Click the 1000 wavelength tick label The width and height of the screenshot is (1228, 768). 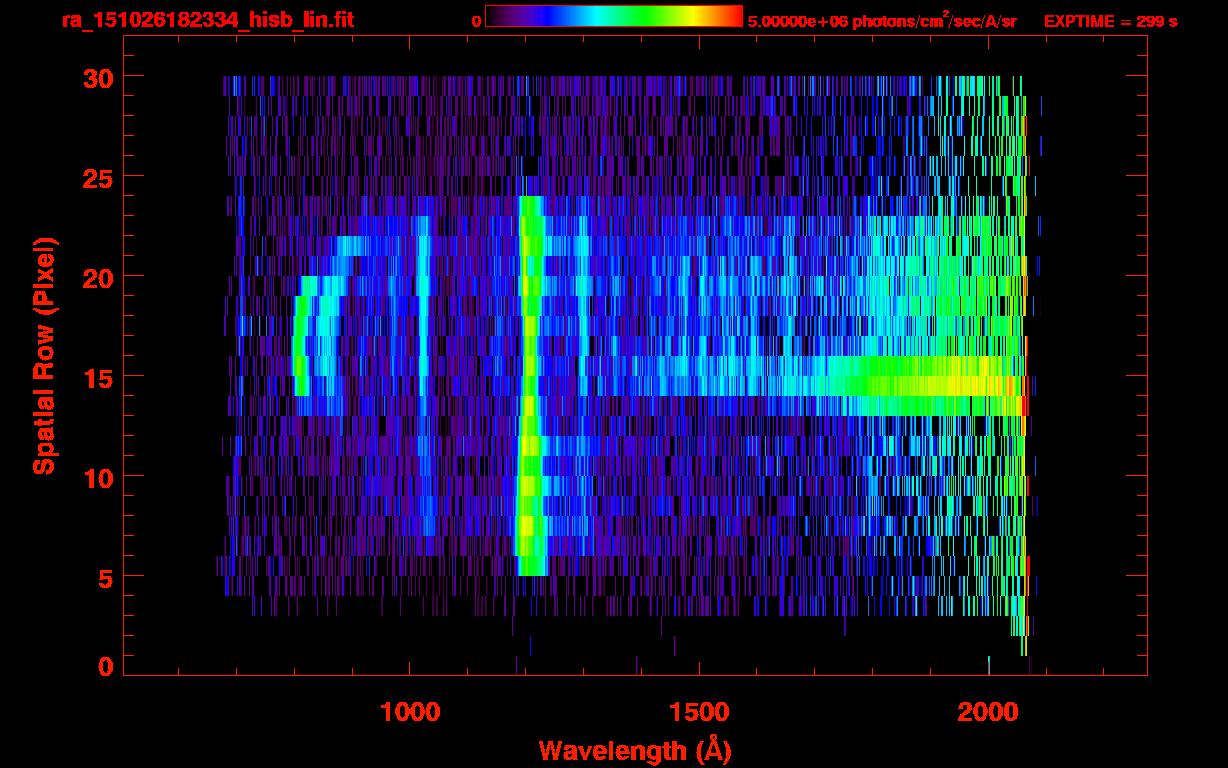(x=410, y=711)
